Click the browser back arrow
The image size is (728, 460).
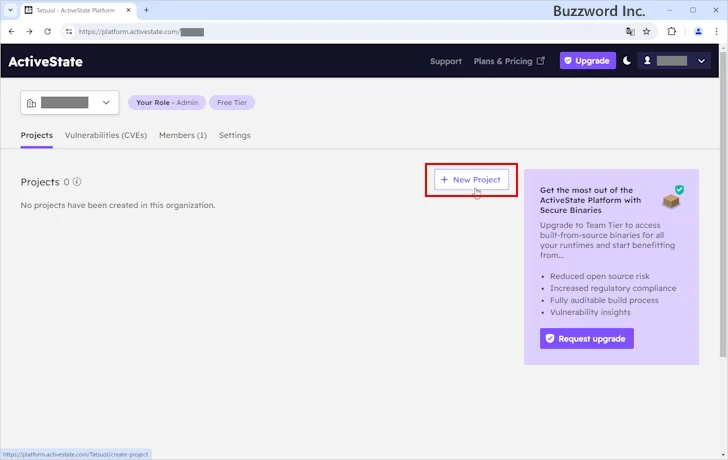[x=12, y=32]
